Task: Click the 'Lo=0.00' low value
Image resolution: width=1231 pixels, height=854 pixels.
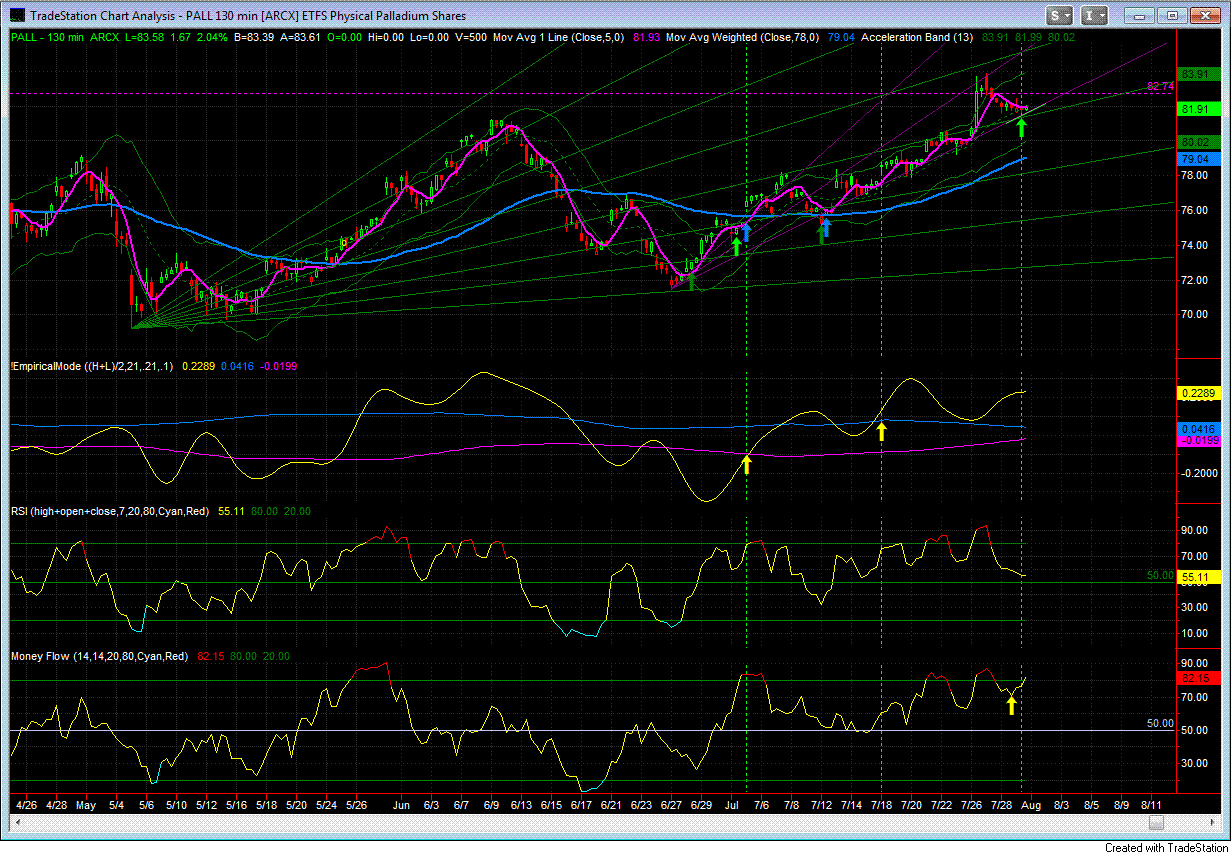Action: pos(427,37)
